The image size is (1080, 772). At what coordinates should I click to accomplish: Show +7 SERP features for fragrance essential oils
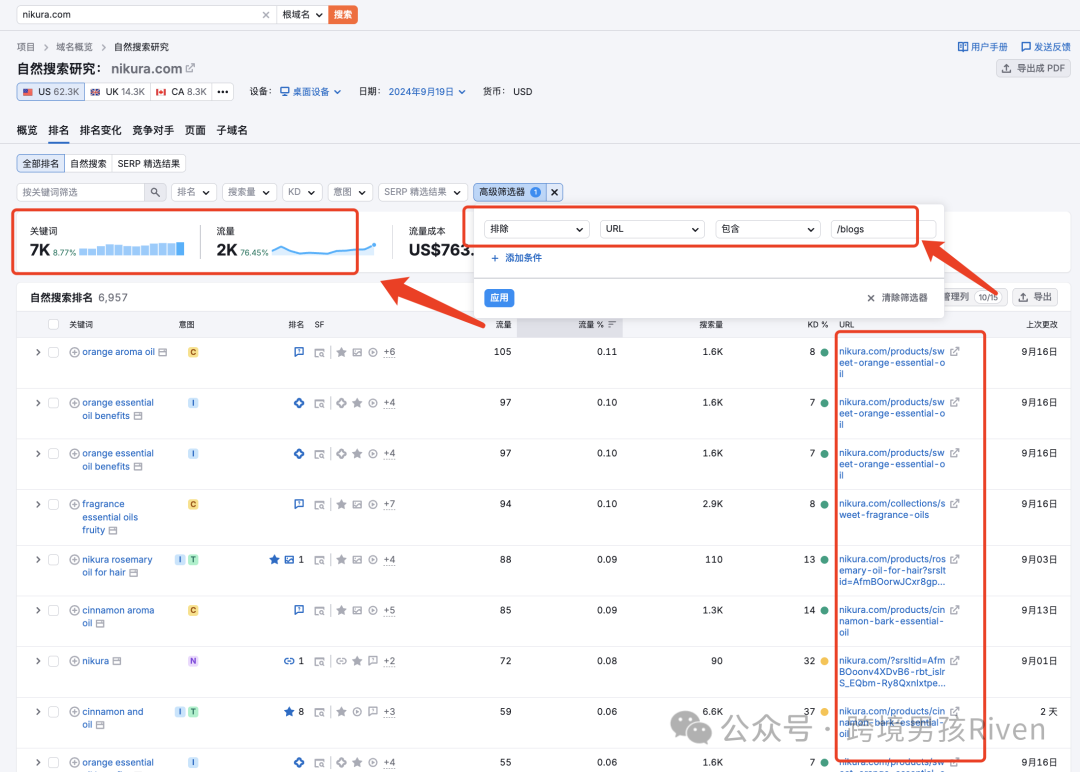(x=389, y=504)
